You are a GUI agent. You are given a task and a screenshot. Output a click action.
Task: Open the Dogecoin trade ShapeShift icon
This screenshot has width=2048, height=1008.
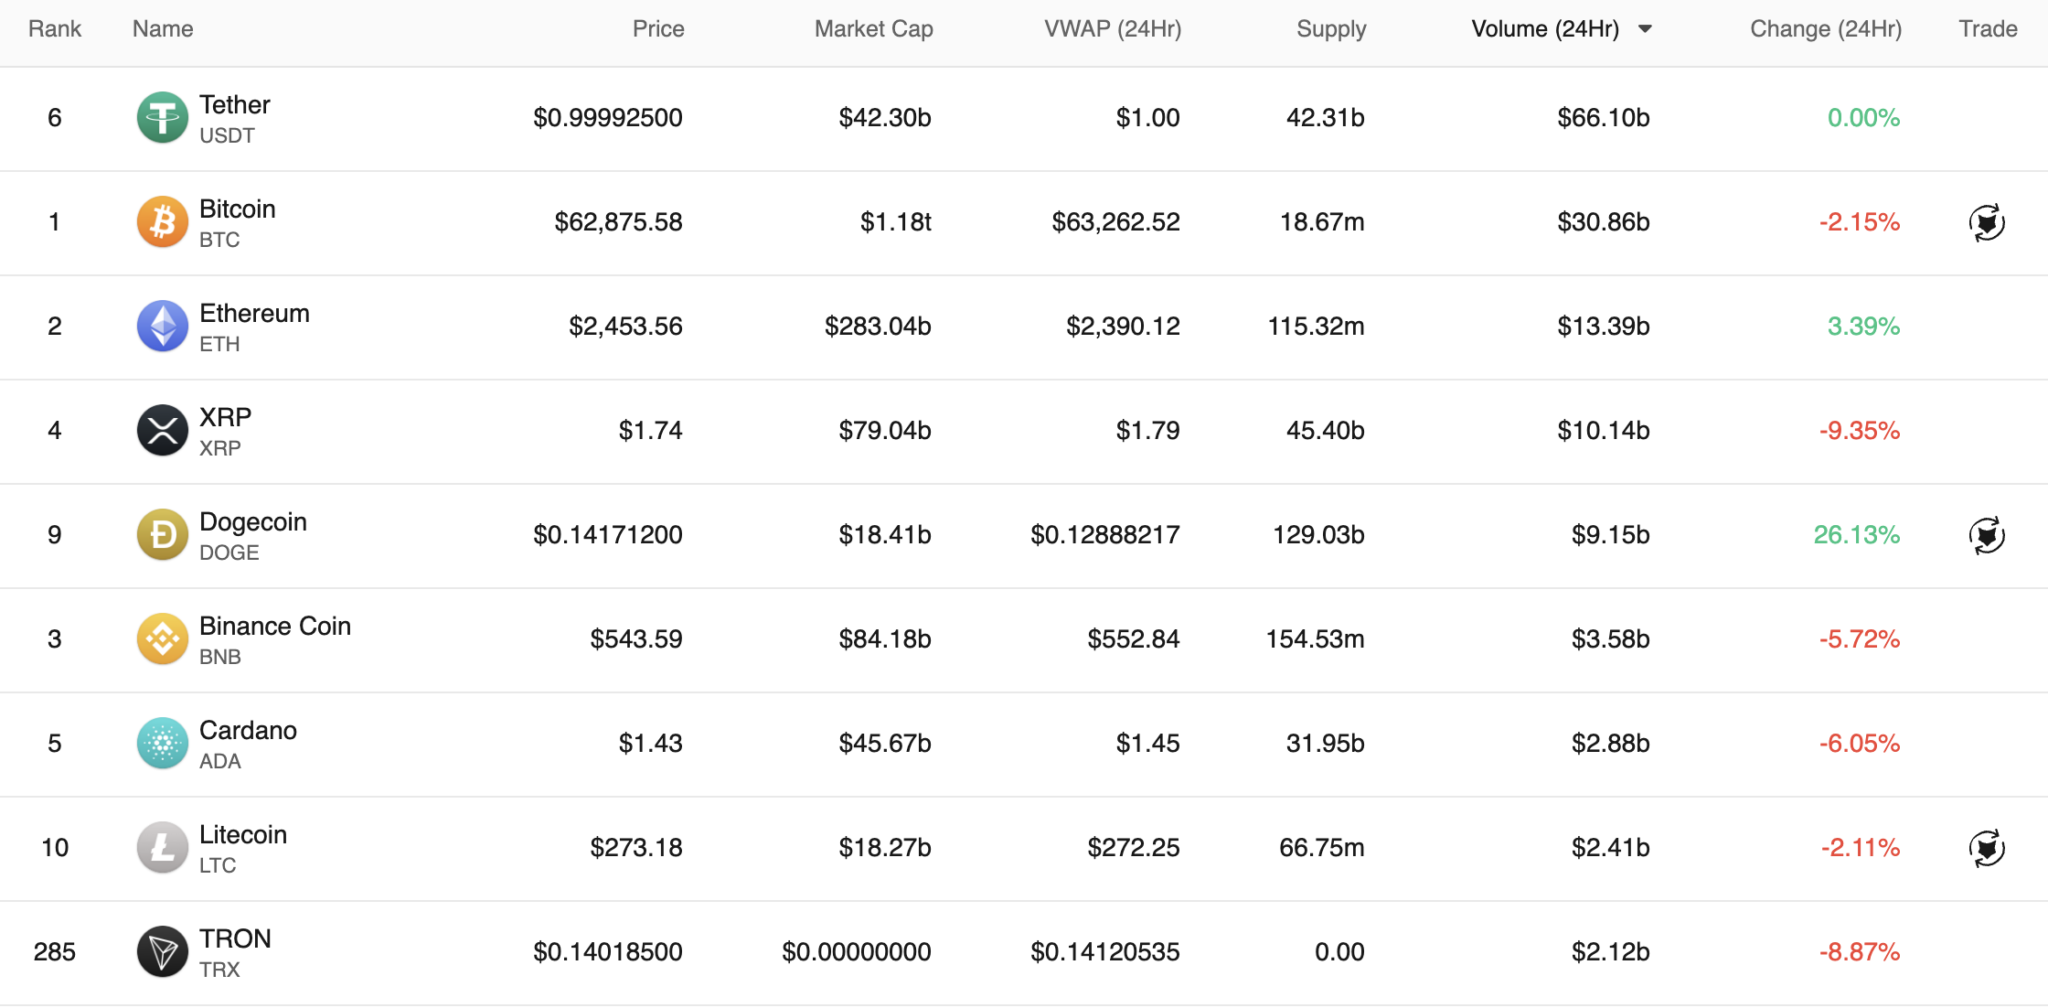1986,535
